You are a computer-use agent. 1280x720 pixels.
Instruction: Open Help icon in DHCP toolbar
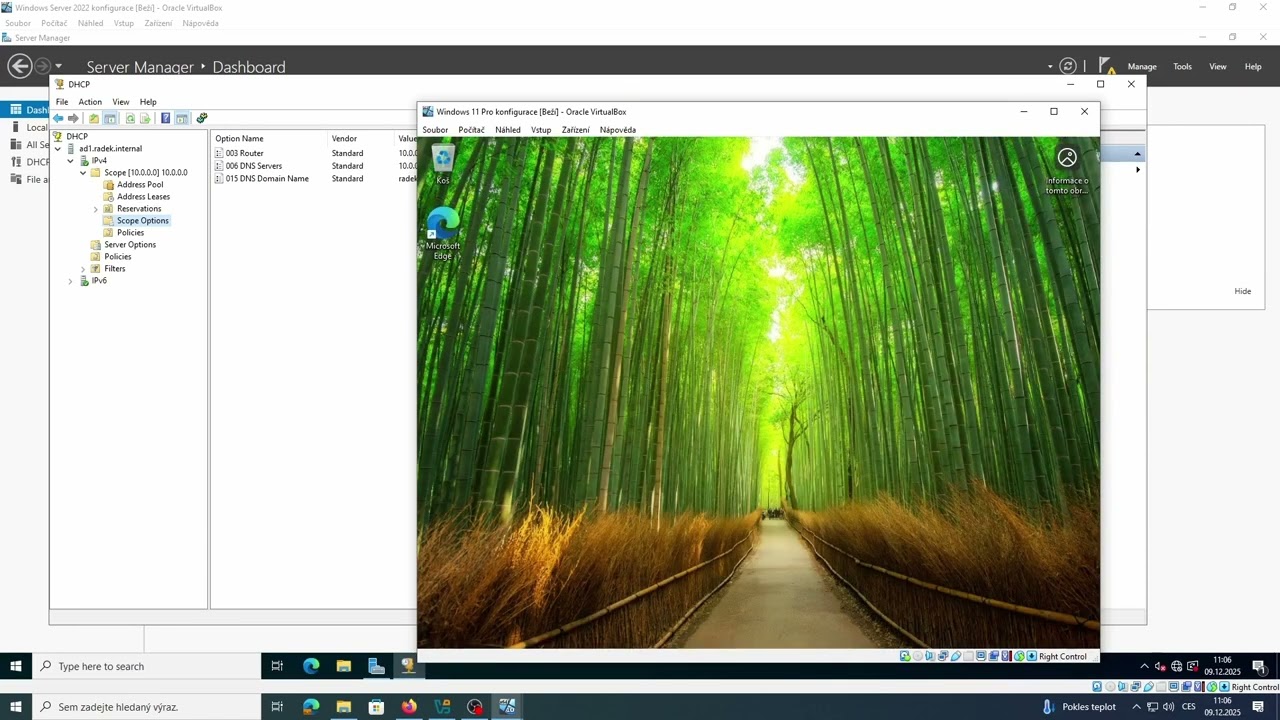(x=166, y=118)
